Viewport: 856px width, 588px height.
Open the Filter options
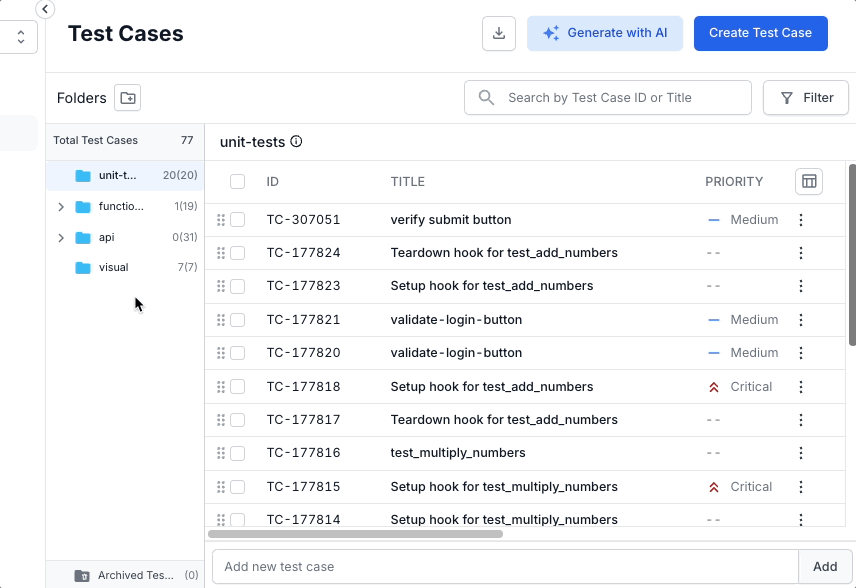pyautogui.click(x=805, y=98)
